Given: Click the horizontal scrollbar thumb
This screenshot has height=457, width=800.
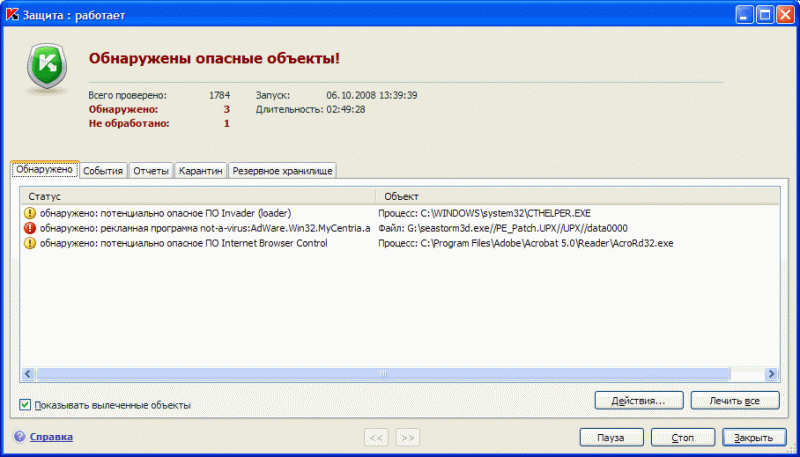Looking at the screenshot, I should 383,374.
